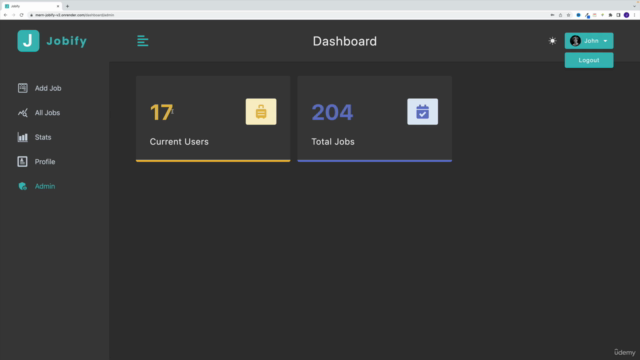Image resolution: width=640 pixels, height=360 pixels.
Task: Click the Logout button
Action: pos(589,60)
